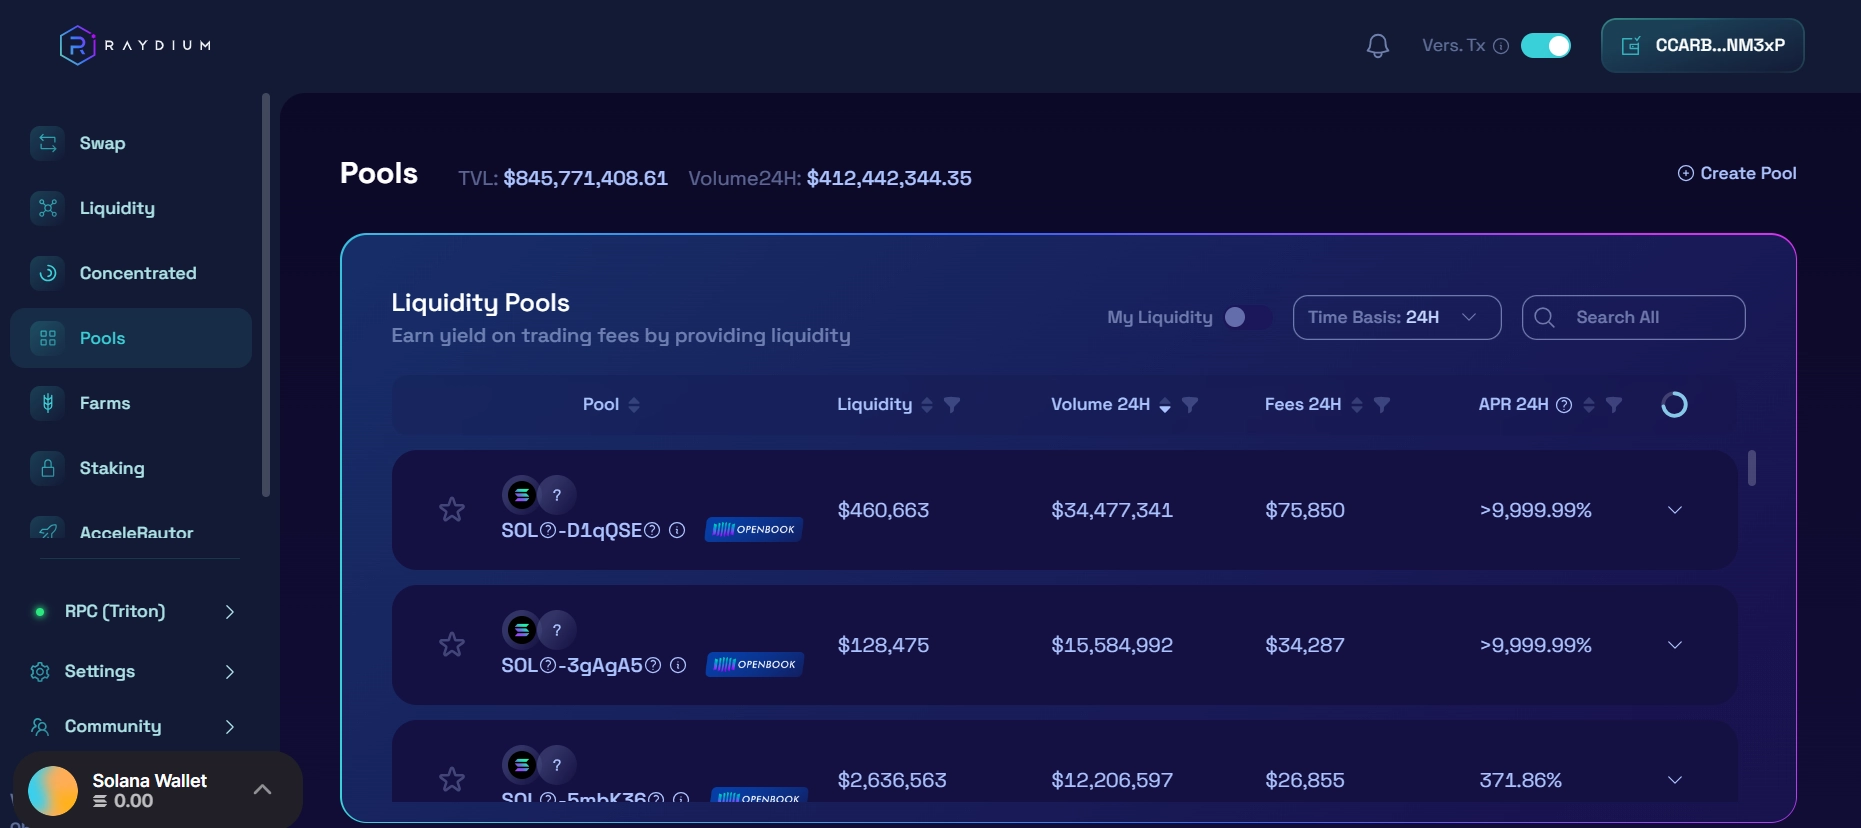
Task: Click the info icon beside SOL-D1qQSE
Action: (x=677, y=530)
